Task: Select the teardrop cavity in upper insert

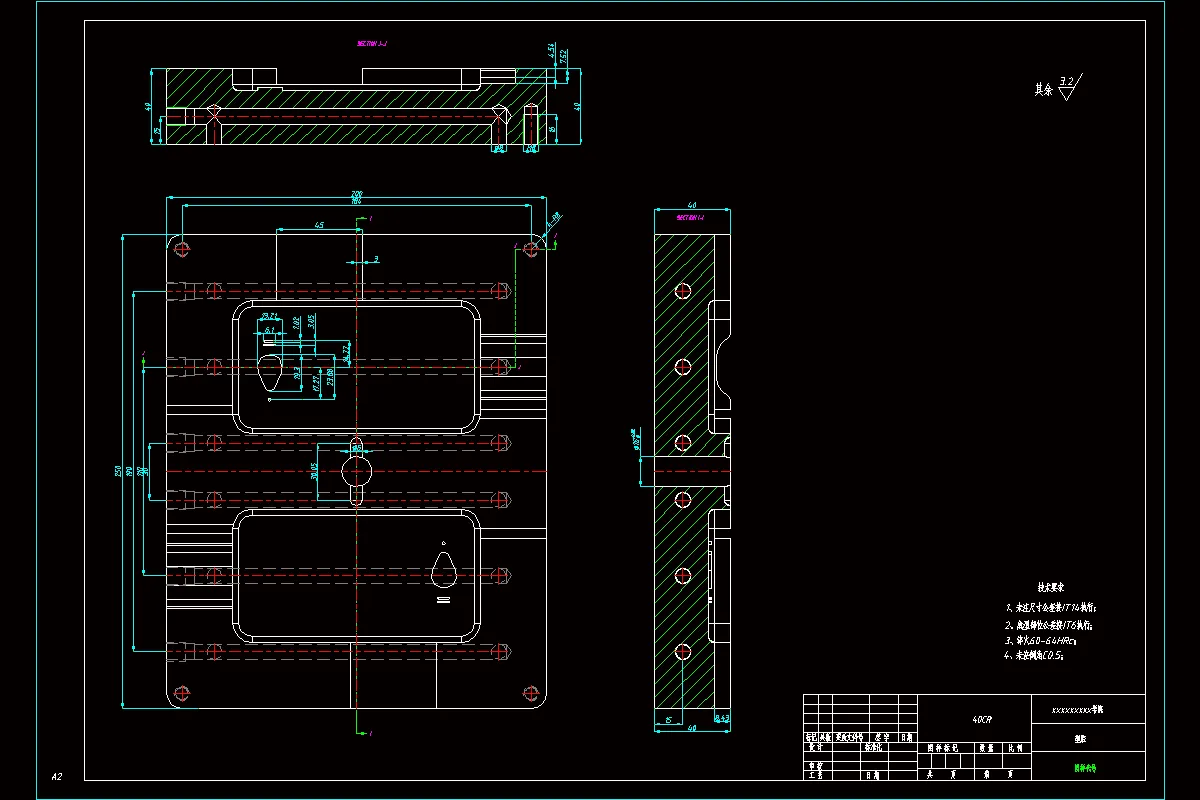Action: 270,372
